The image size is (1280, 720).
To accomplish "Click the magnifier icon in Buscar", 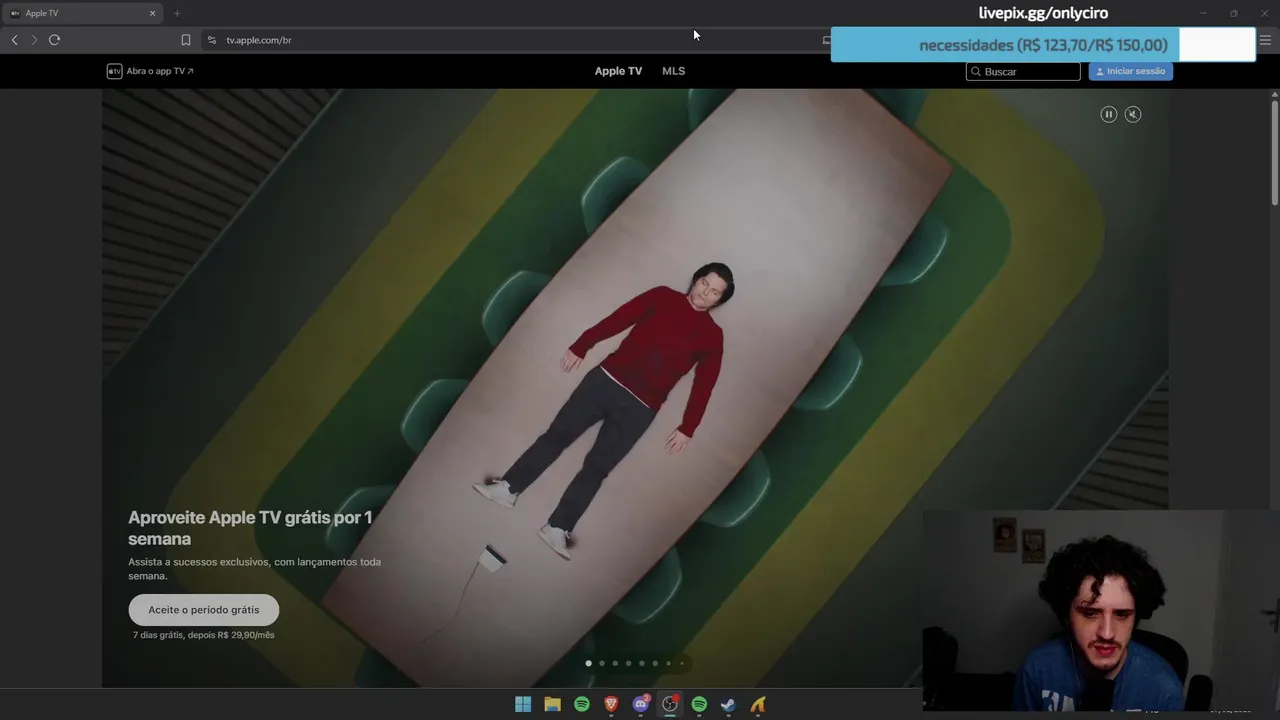I will [x=976, y=72].
